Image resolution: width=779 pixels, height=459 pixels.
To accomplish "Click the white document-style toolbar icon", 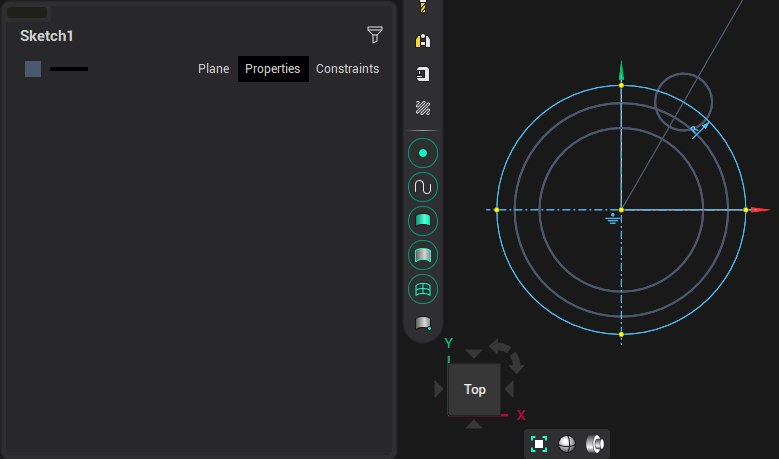I will [423, 74].
